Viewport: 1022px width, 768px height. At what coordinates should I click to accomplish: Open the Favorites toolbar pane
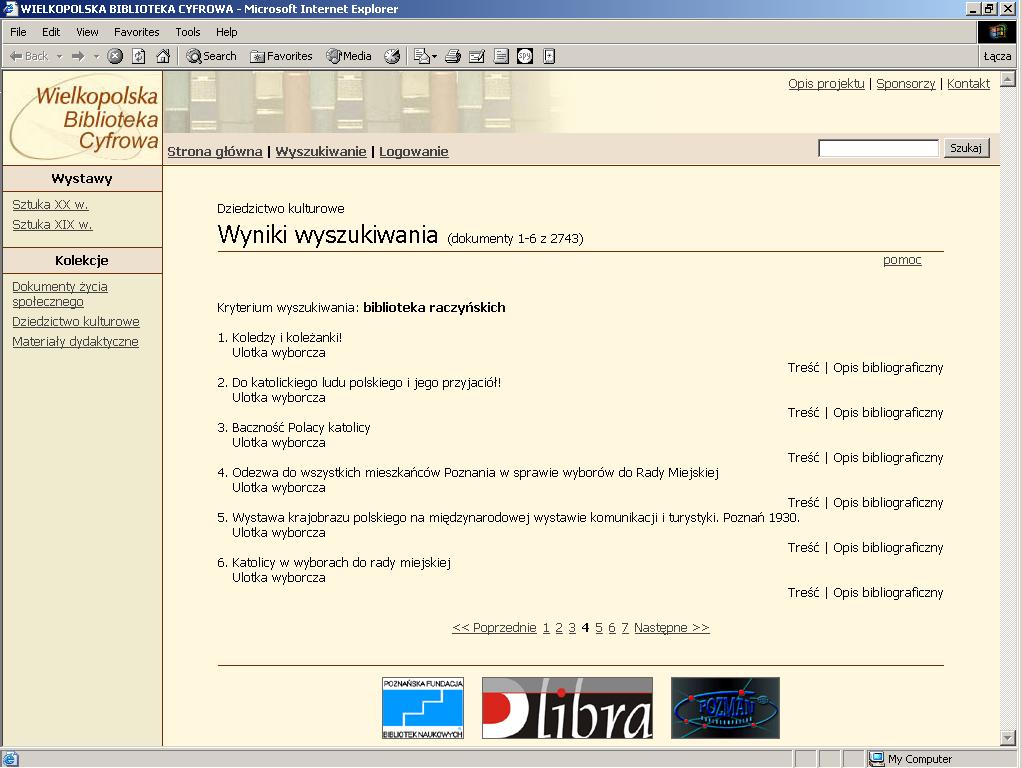coord(282,57)
